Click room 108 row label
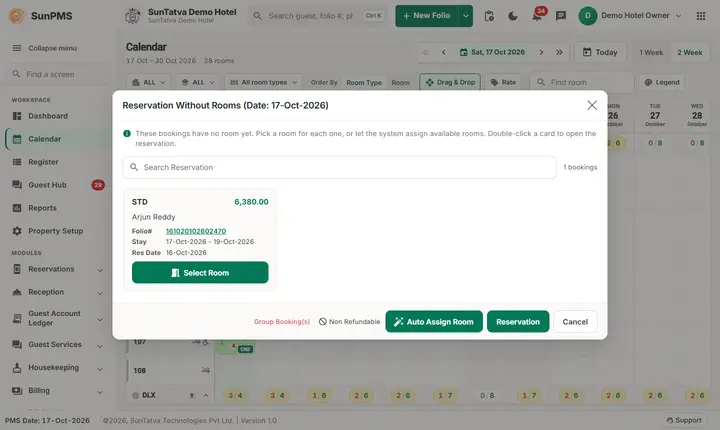 (140, 370)
